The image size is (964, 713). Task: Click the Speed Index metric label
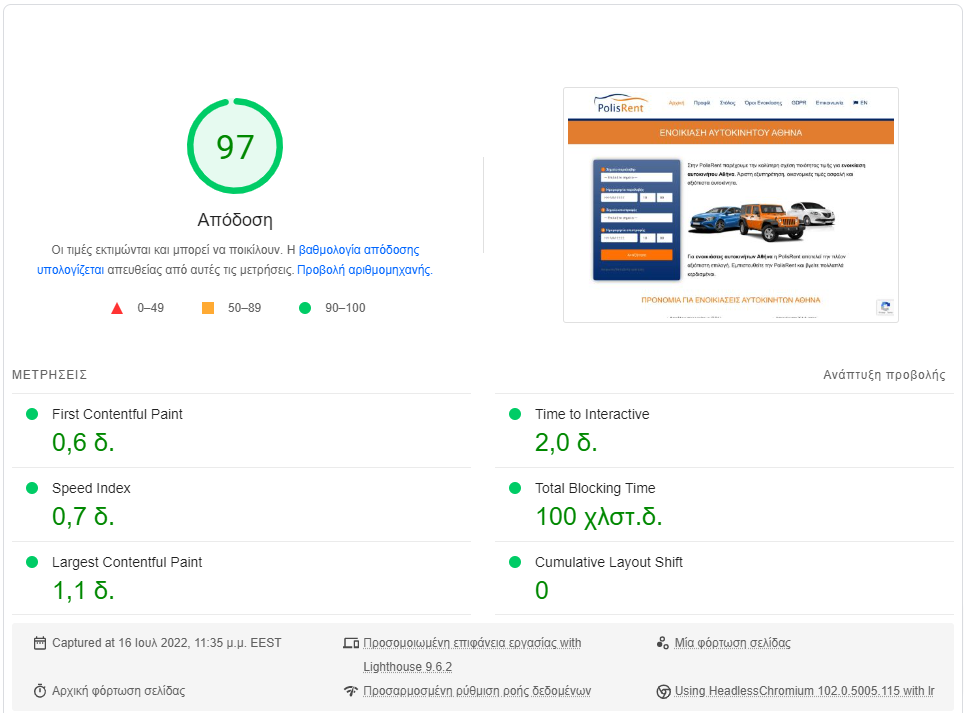(92, 488)
